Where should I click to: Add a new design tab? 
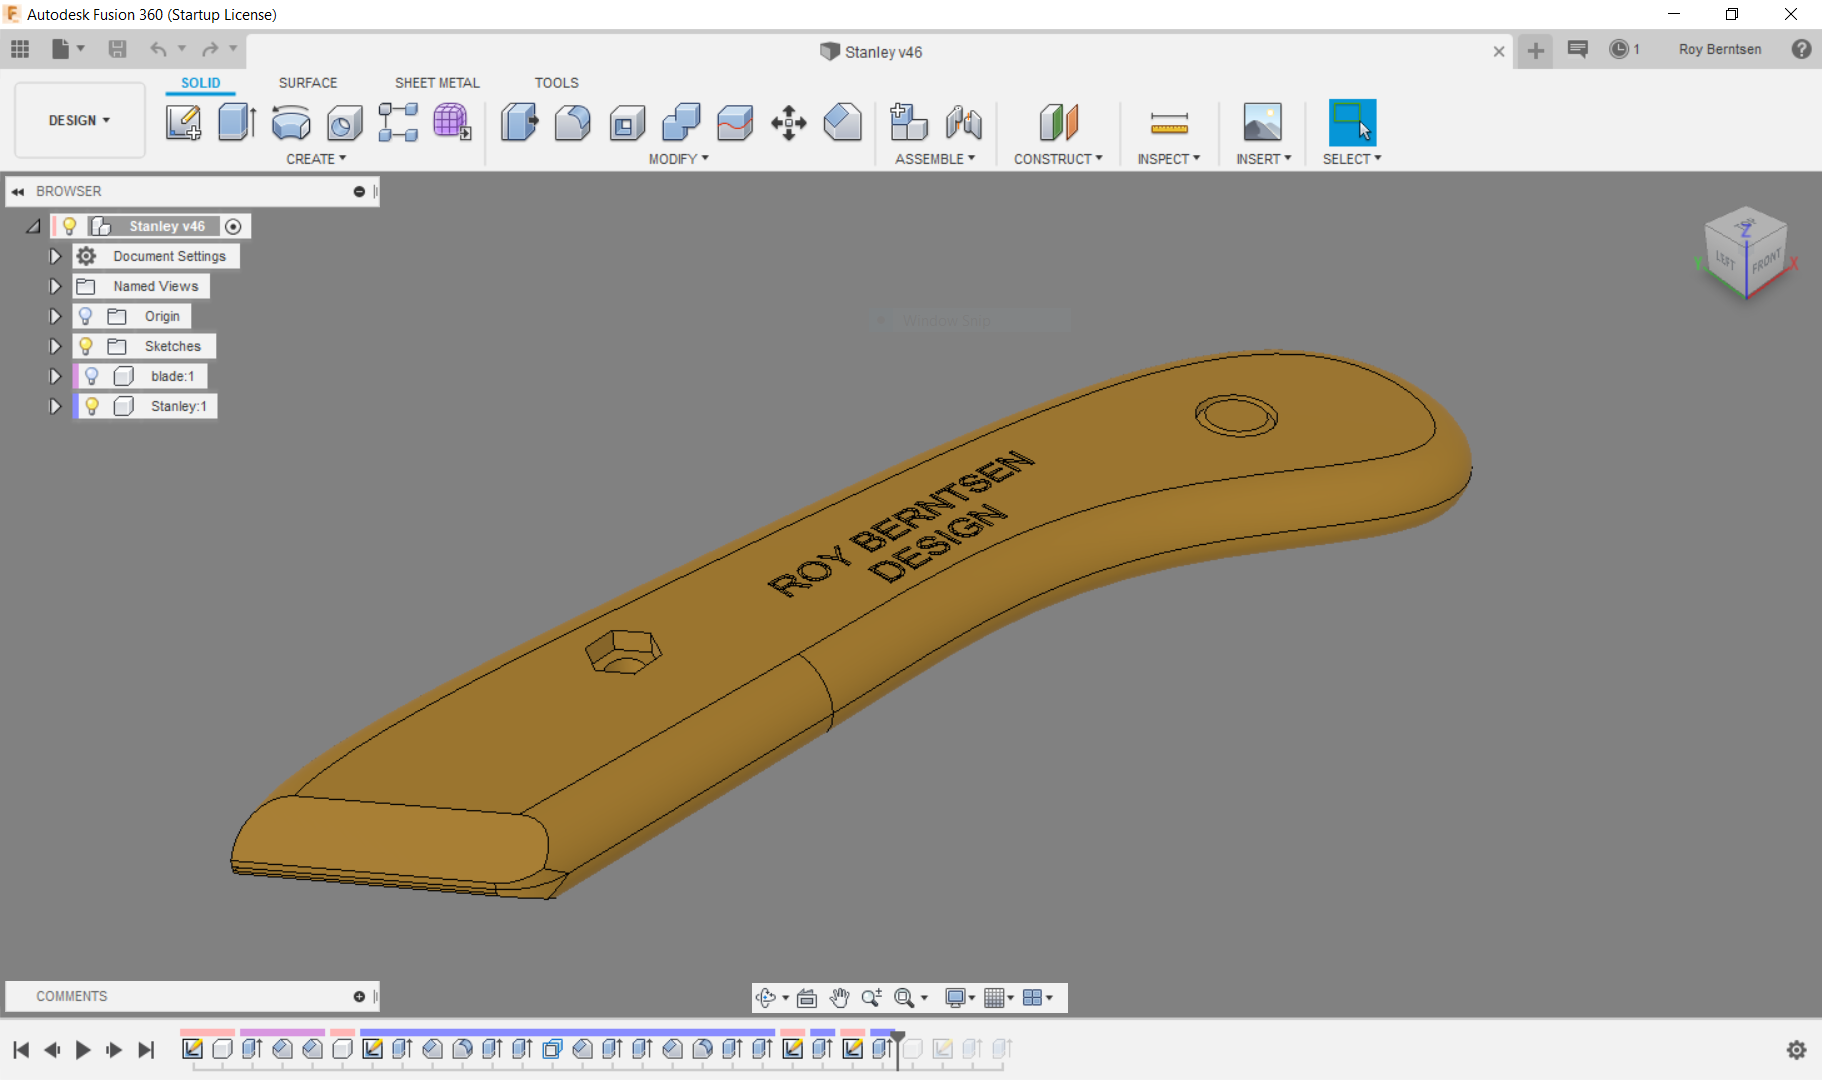pos(1535,50)
